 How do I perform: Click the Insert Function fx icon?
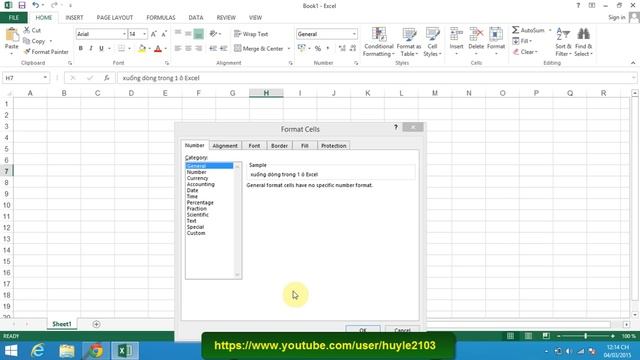(x=107, y=78)
